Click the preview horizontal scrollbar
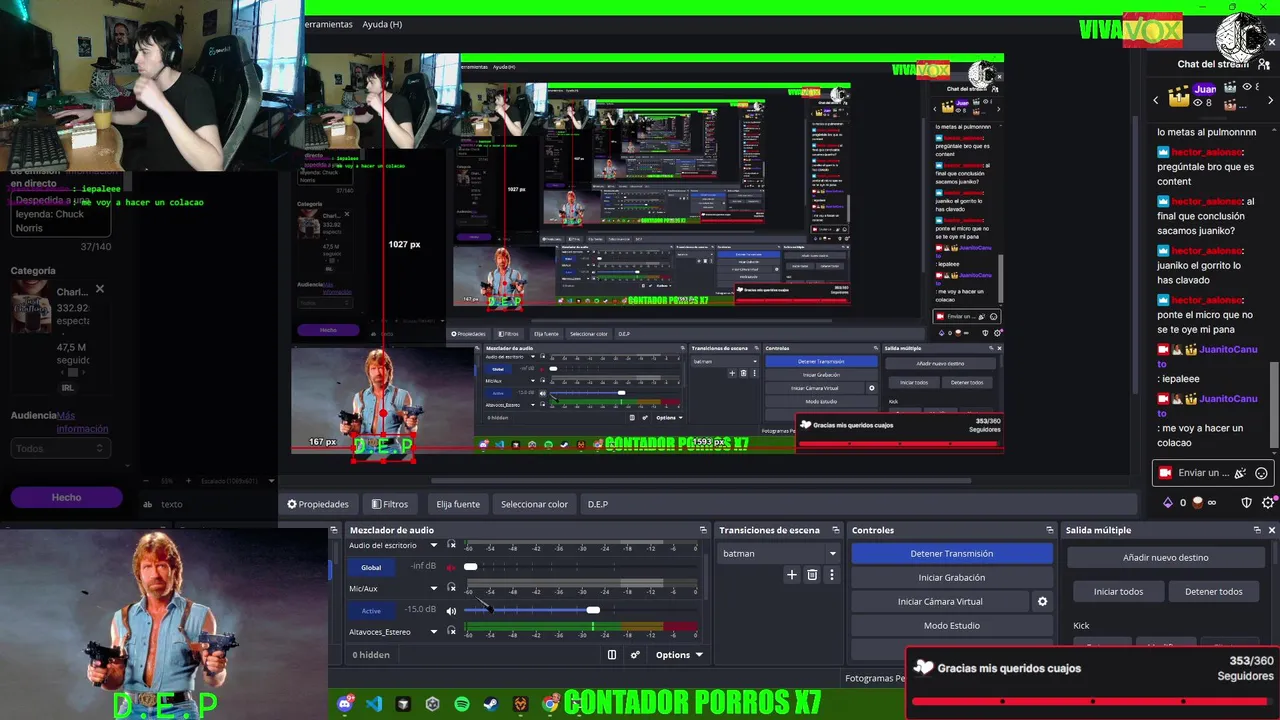 700,481
